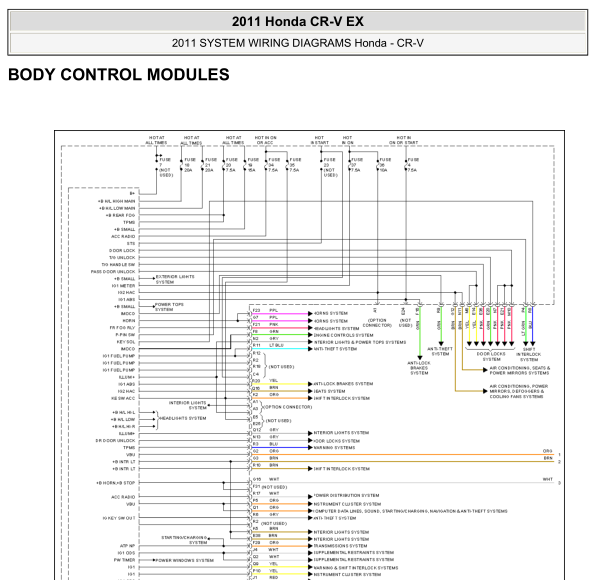Click the 'KEY SOL' terminal label
The image size is (606, 580).
(x=126, y=342)
